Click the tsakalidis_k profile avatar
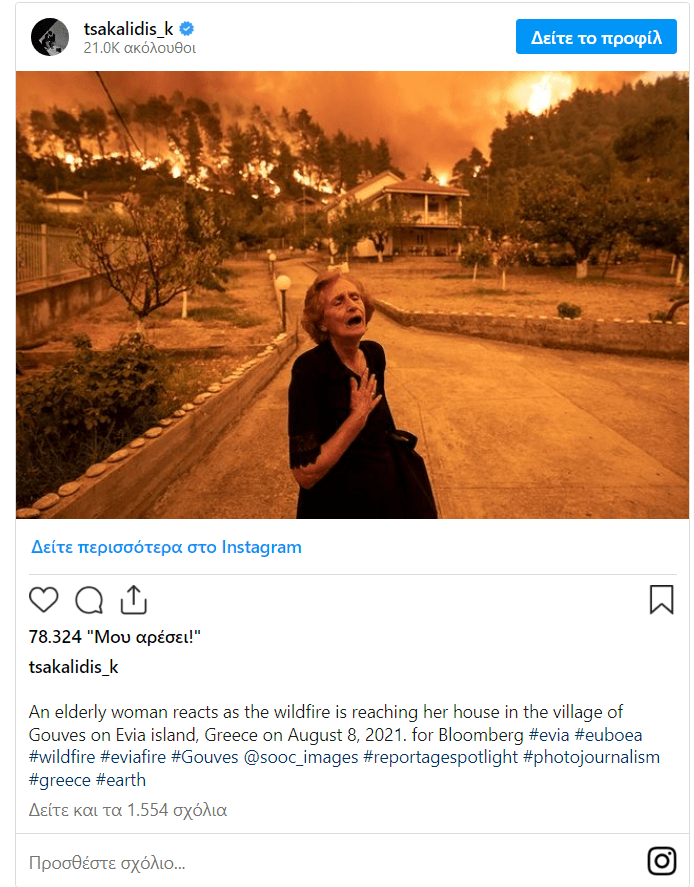This screenshot has height=887, width=694. point(50,37)
